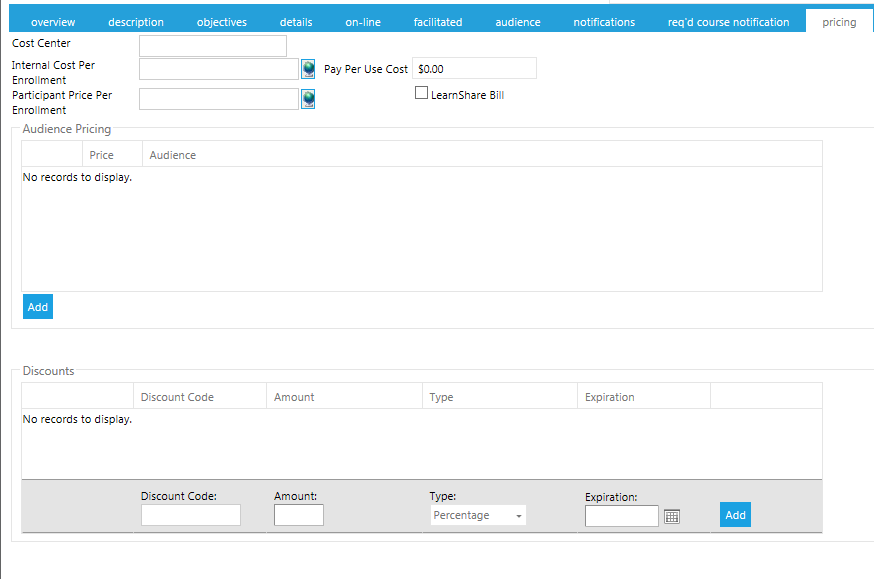Click the discount Amount input field

click(299, 515)
